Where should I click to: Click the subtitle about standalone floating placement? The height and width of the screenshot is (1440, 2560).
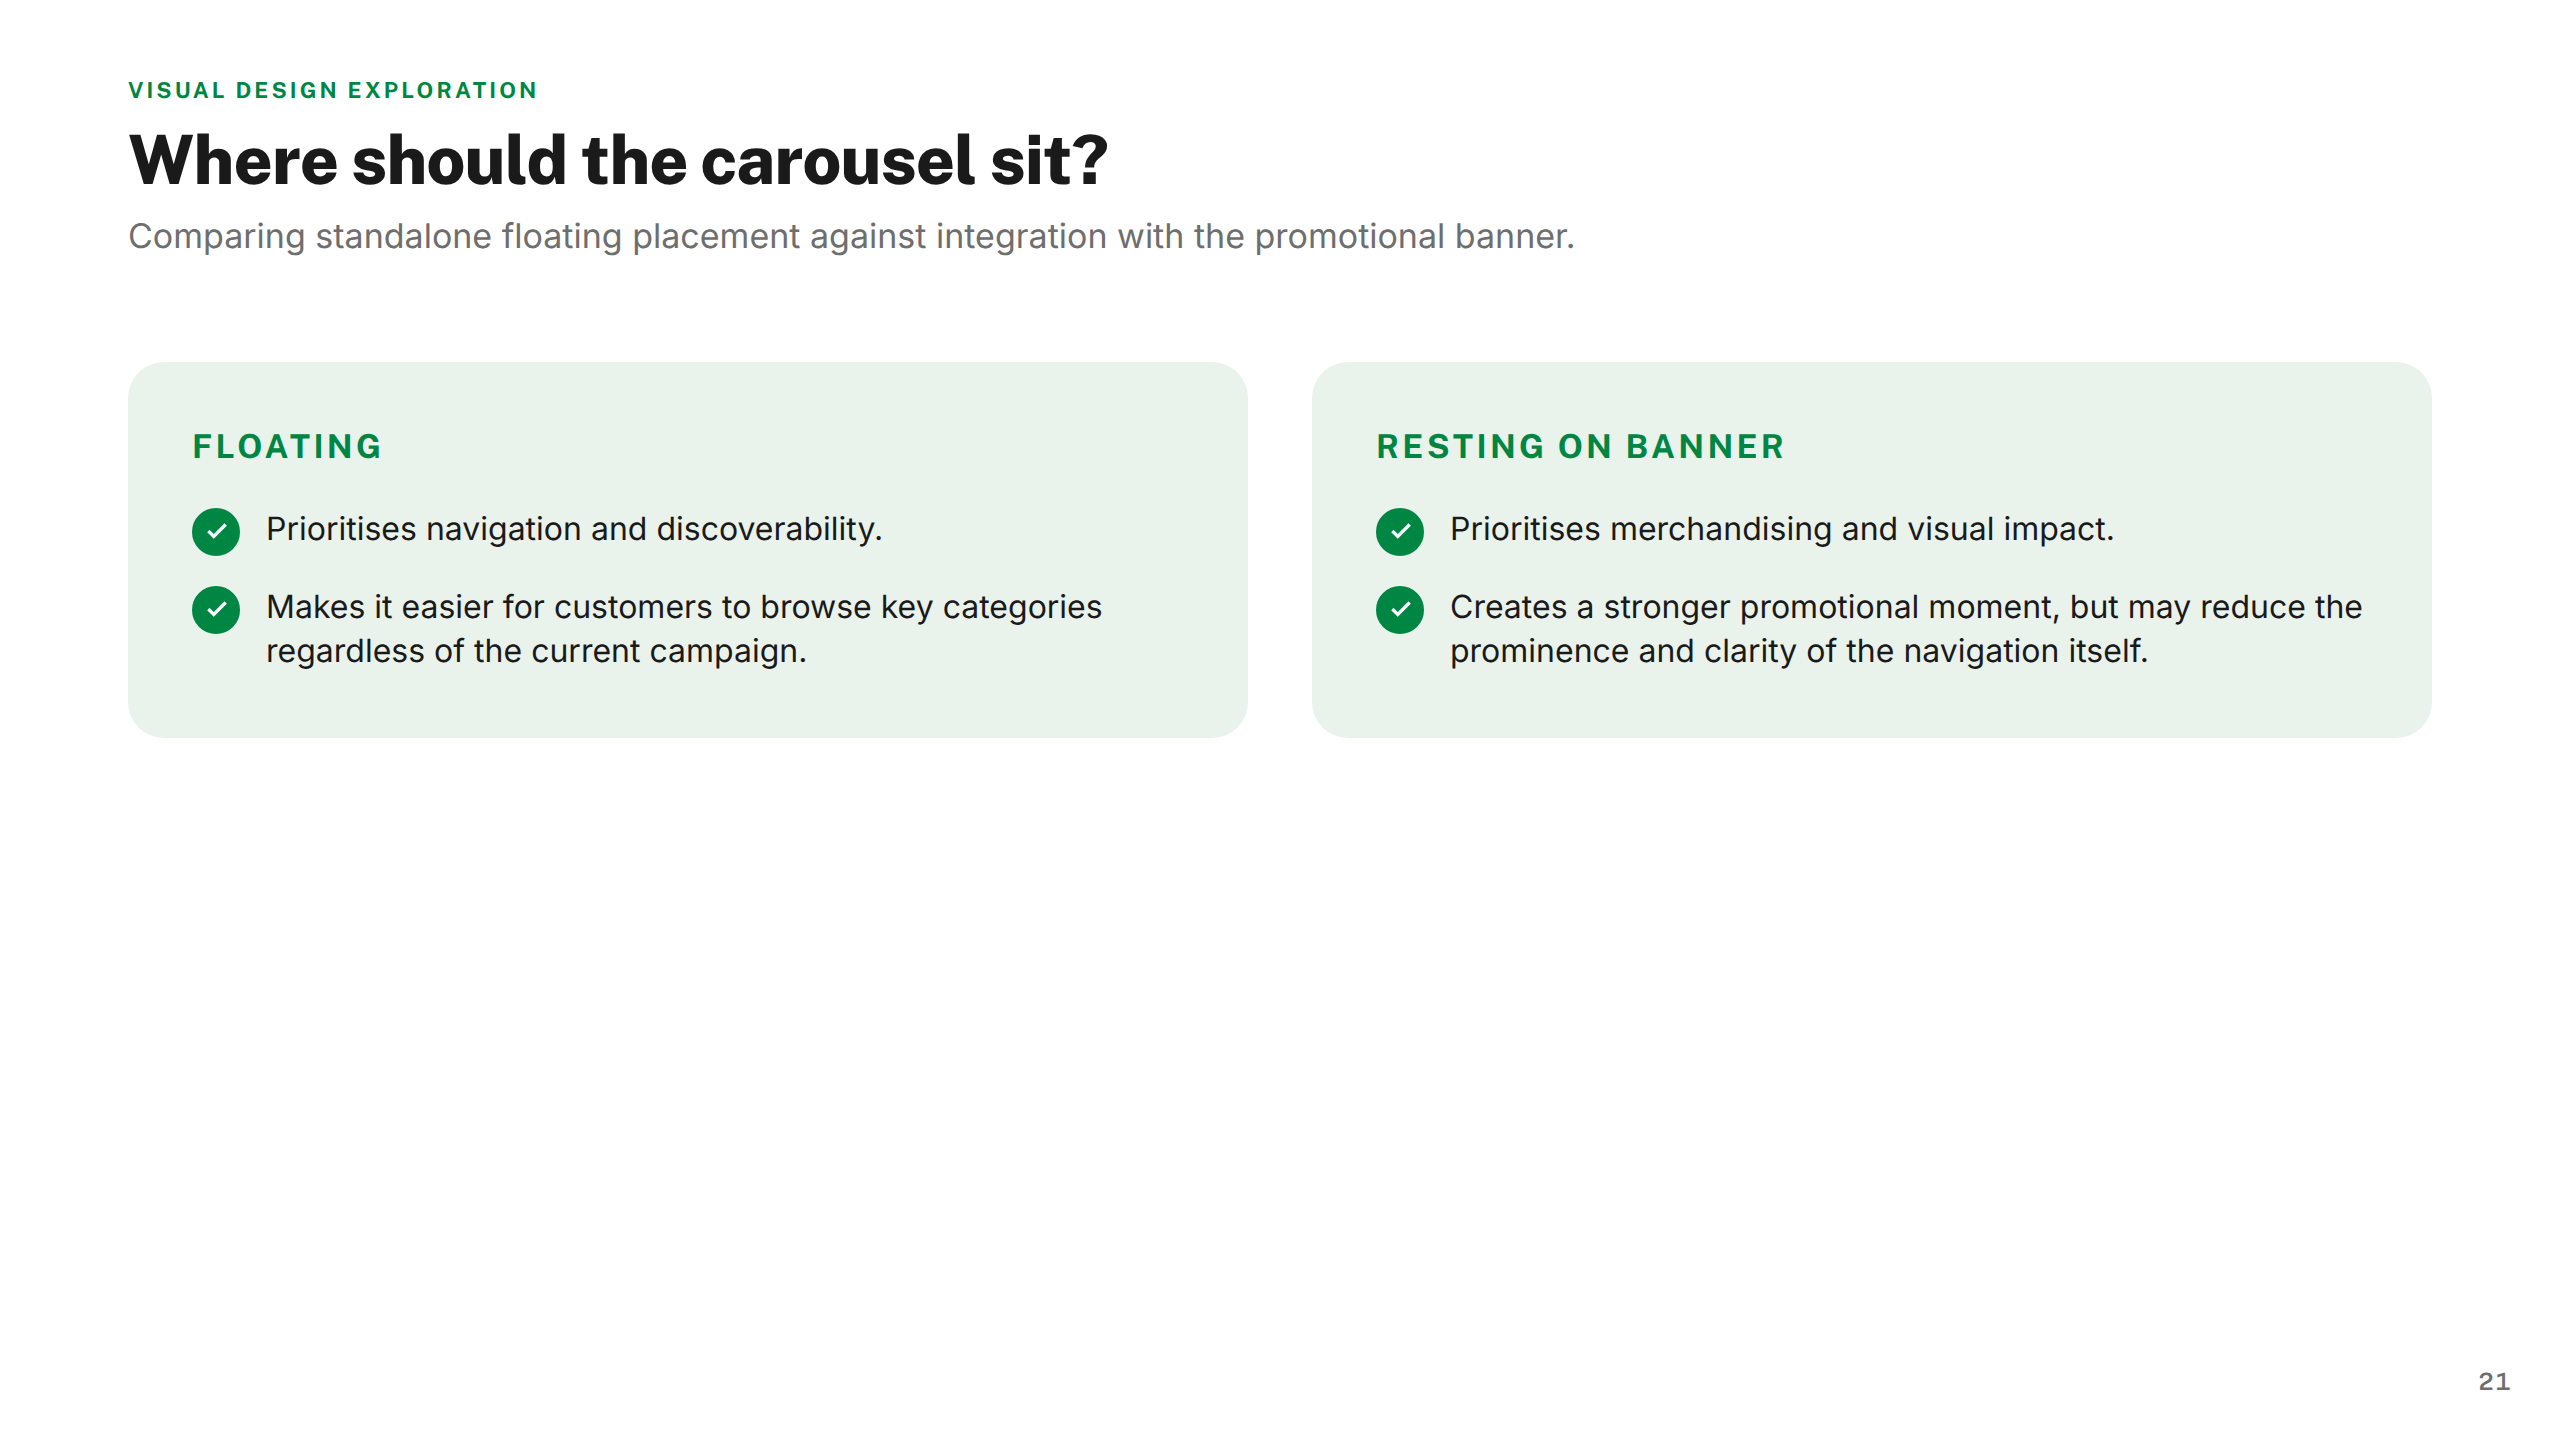pyautogui.click(x=851, y=237)
